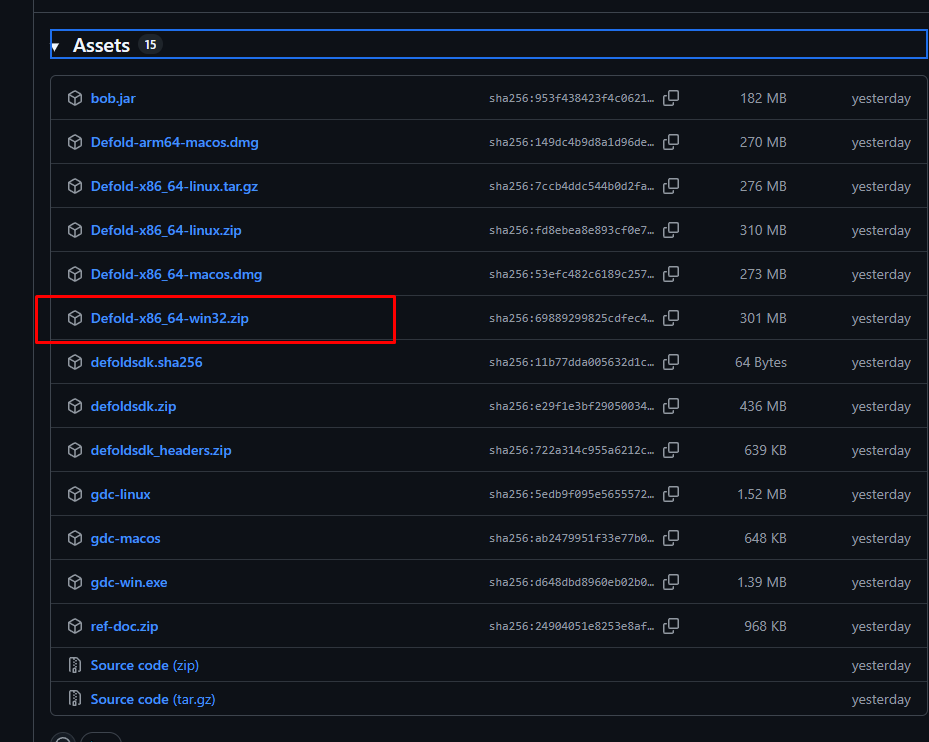
Task: Download Defold-x86_64-macos.dmg
Action: click(176, 274)
